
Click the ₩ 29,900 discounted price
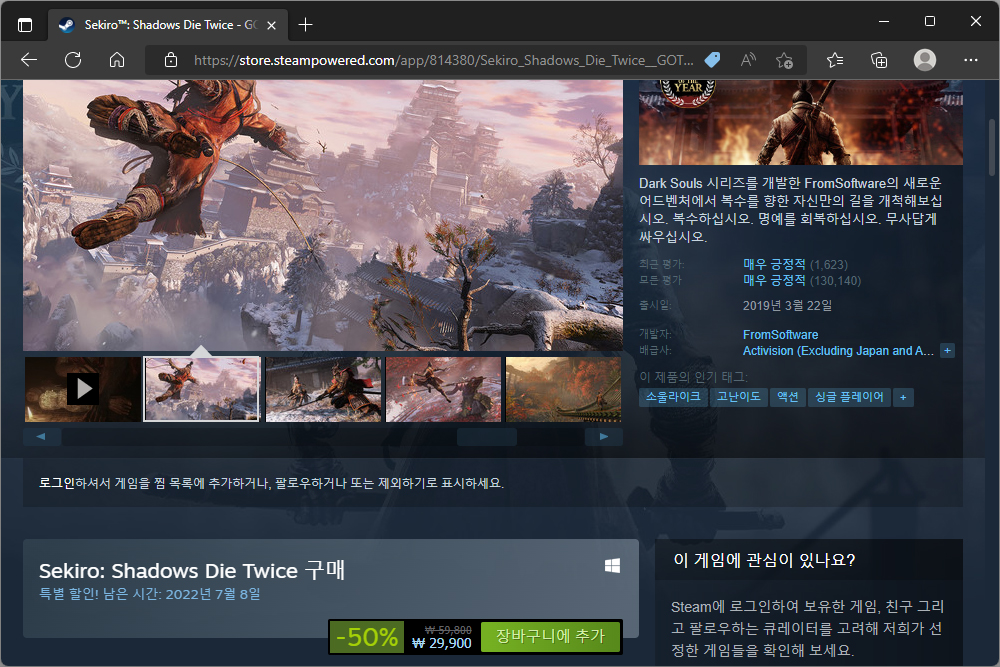coord(441,643)
